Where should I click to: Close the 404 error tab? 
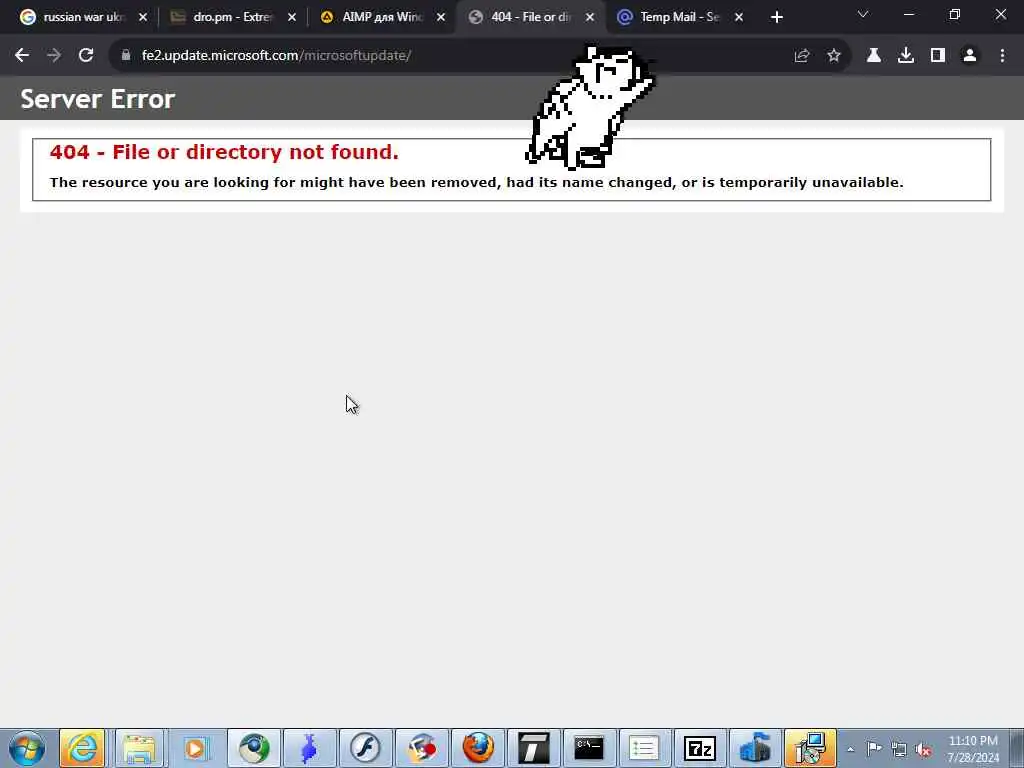[590, 18]
